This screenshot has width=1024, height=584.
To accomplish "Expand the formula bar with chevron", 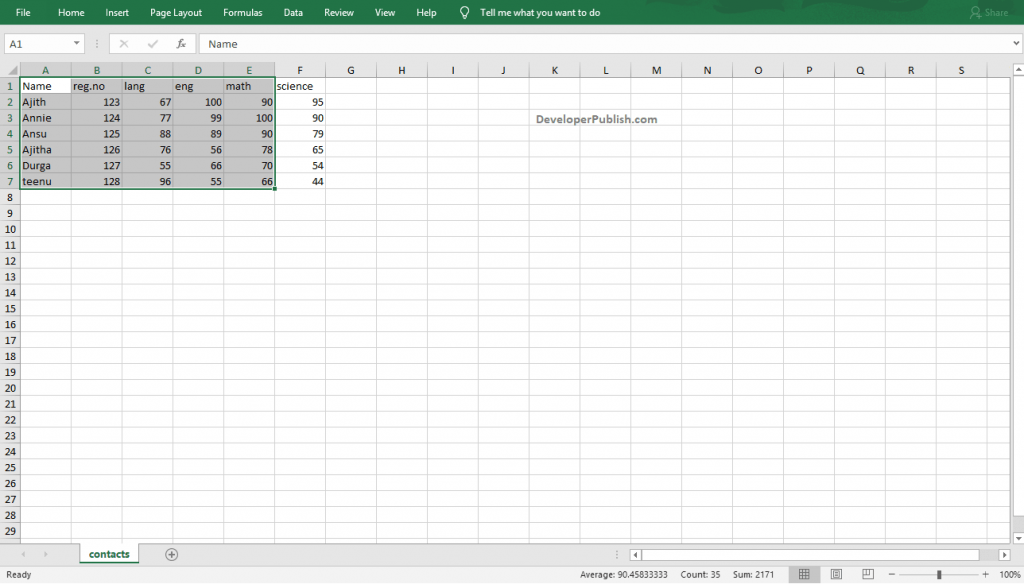I will pyautogui.click(x=1016, y=44).
